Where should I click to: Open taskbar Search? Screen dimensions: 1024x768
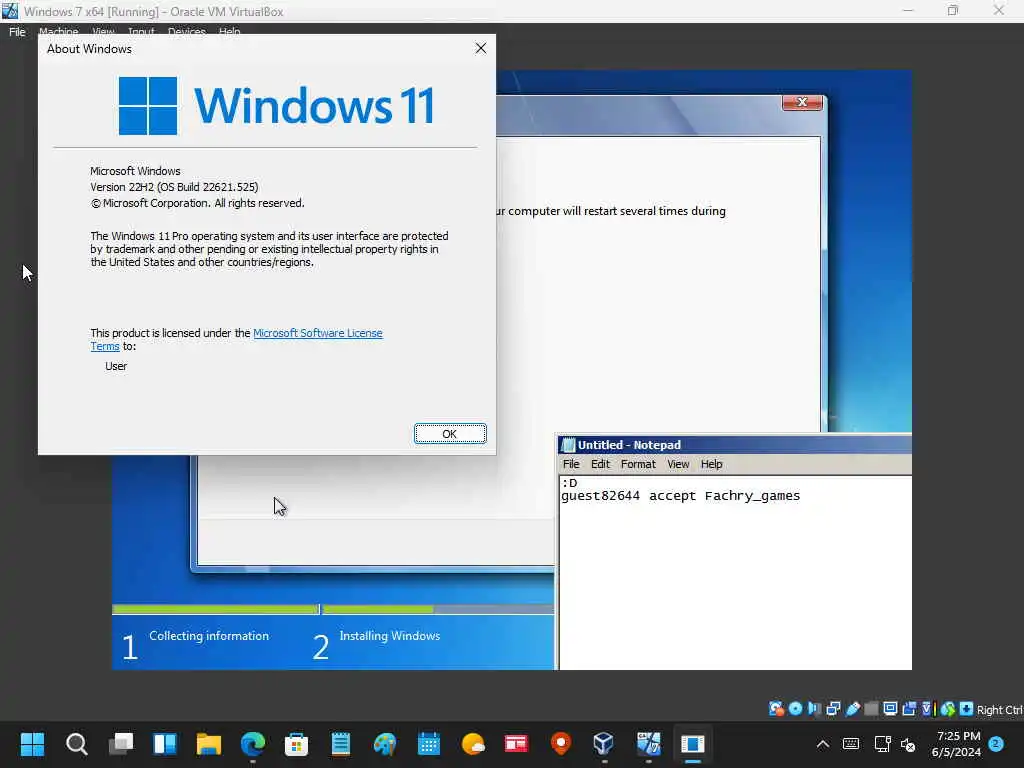pos(76,744)
